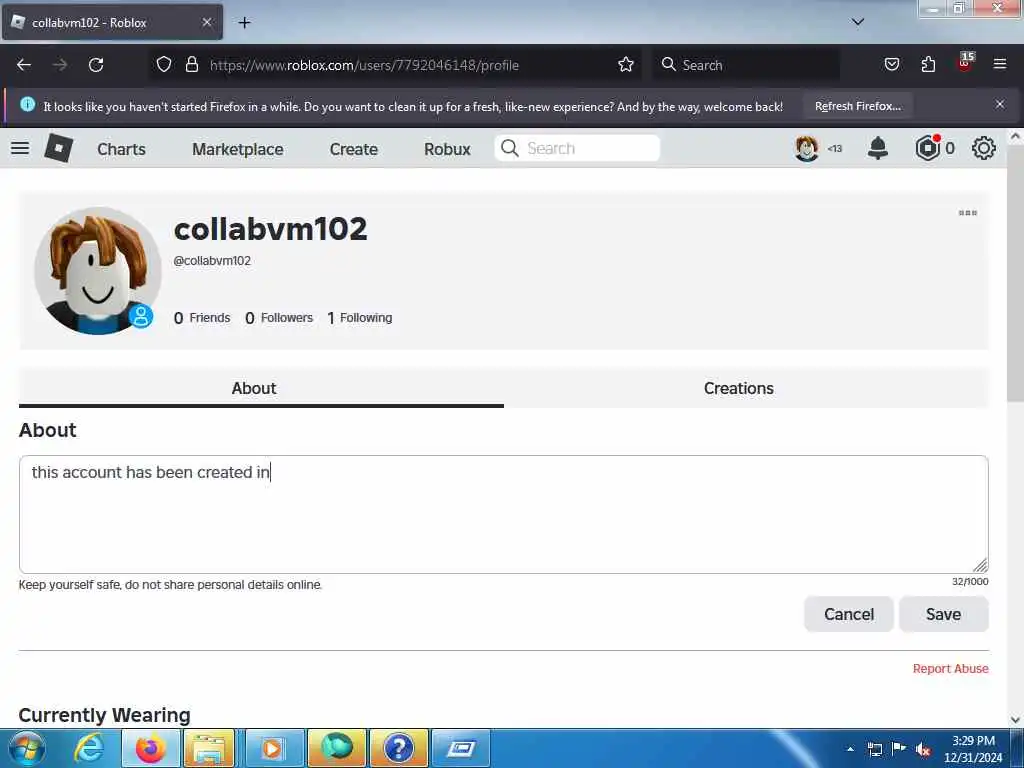Click the Refresh Firefox button
The height and width of the screenshot is (768, 1024).
(857, 106)
